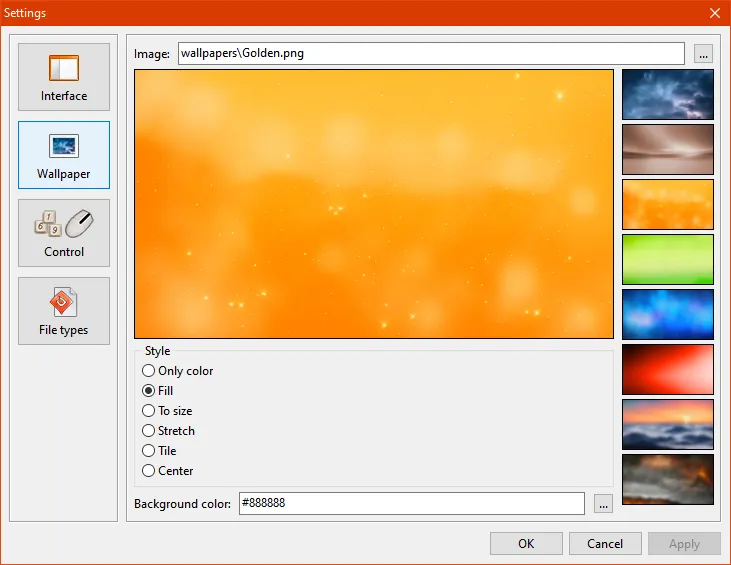The image size is (731, 565).
Task: Confirm settings with OK button
Action: [526, 544]
